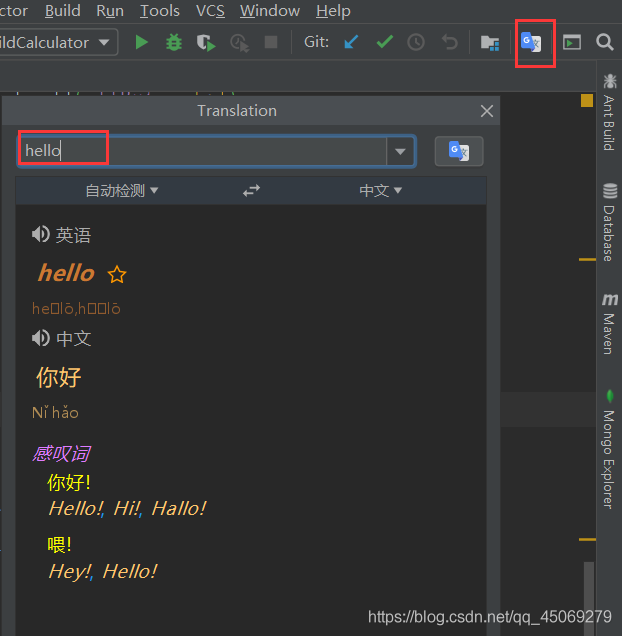Swap source and target languages
Screen dimensions: 622x636
click(x=251, y=190)
